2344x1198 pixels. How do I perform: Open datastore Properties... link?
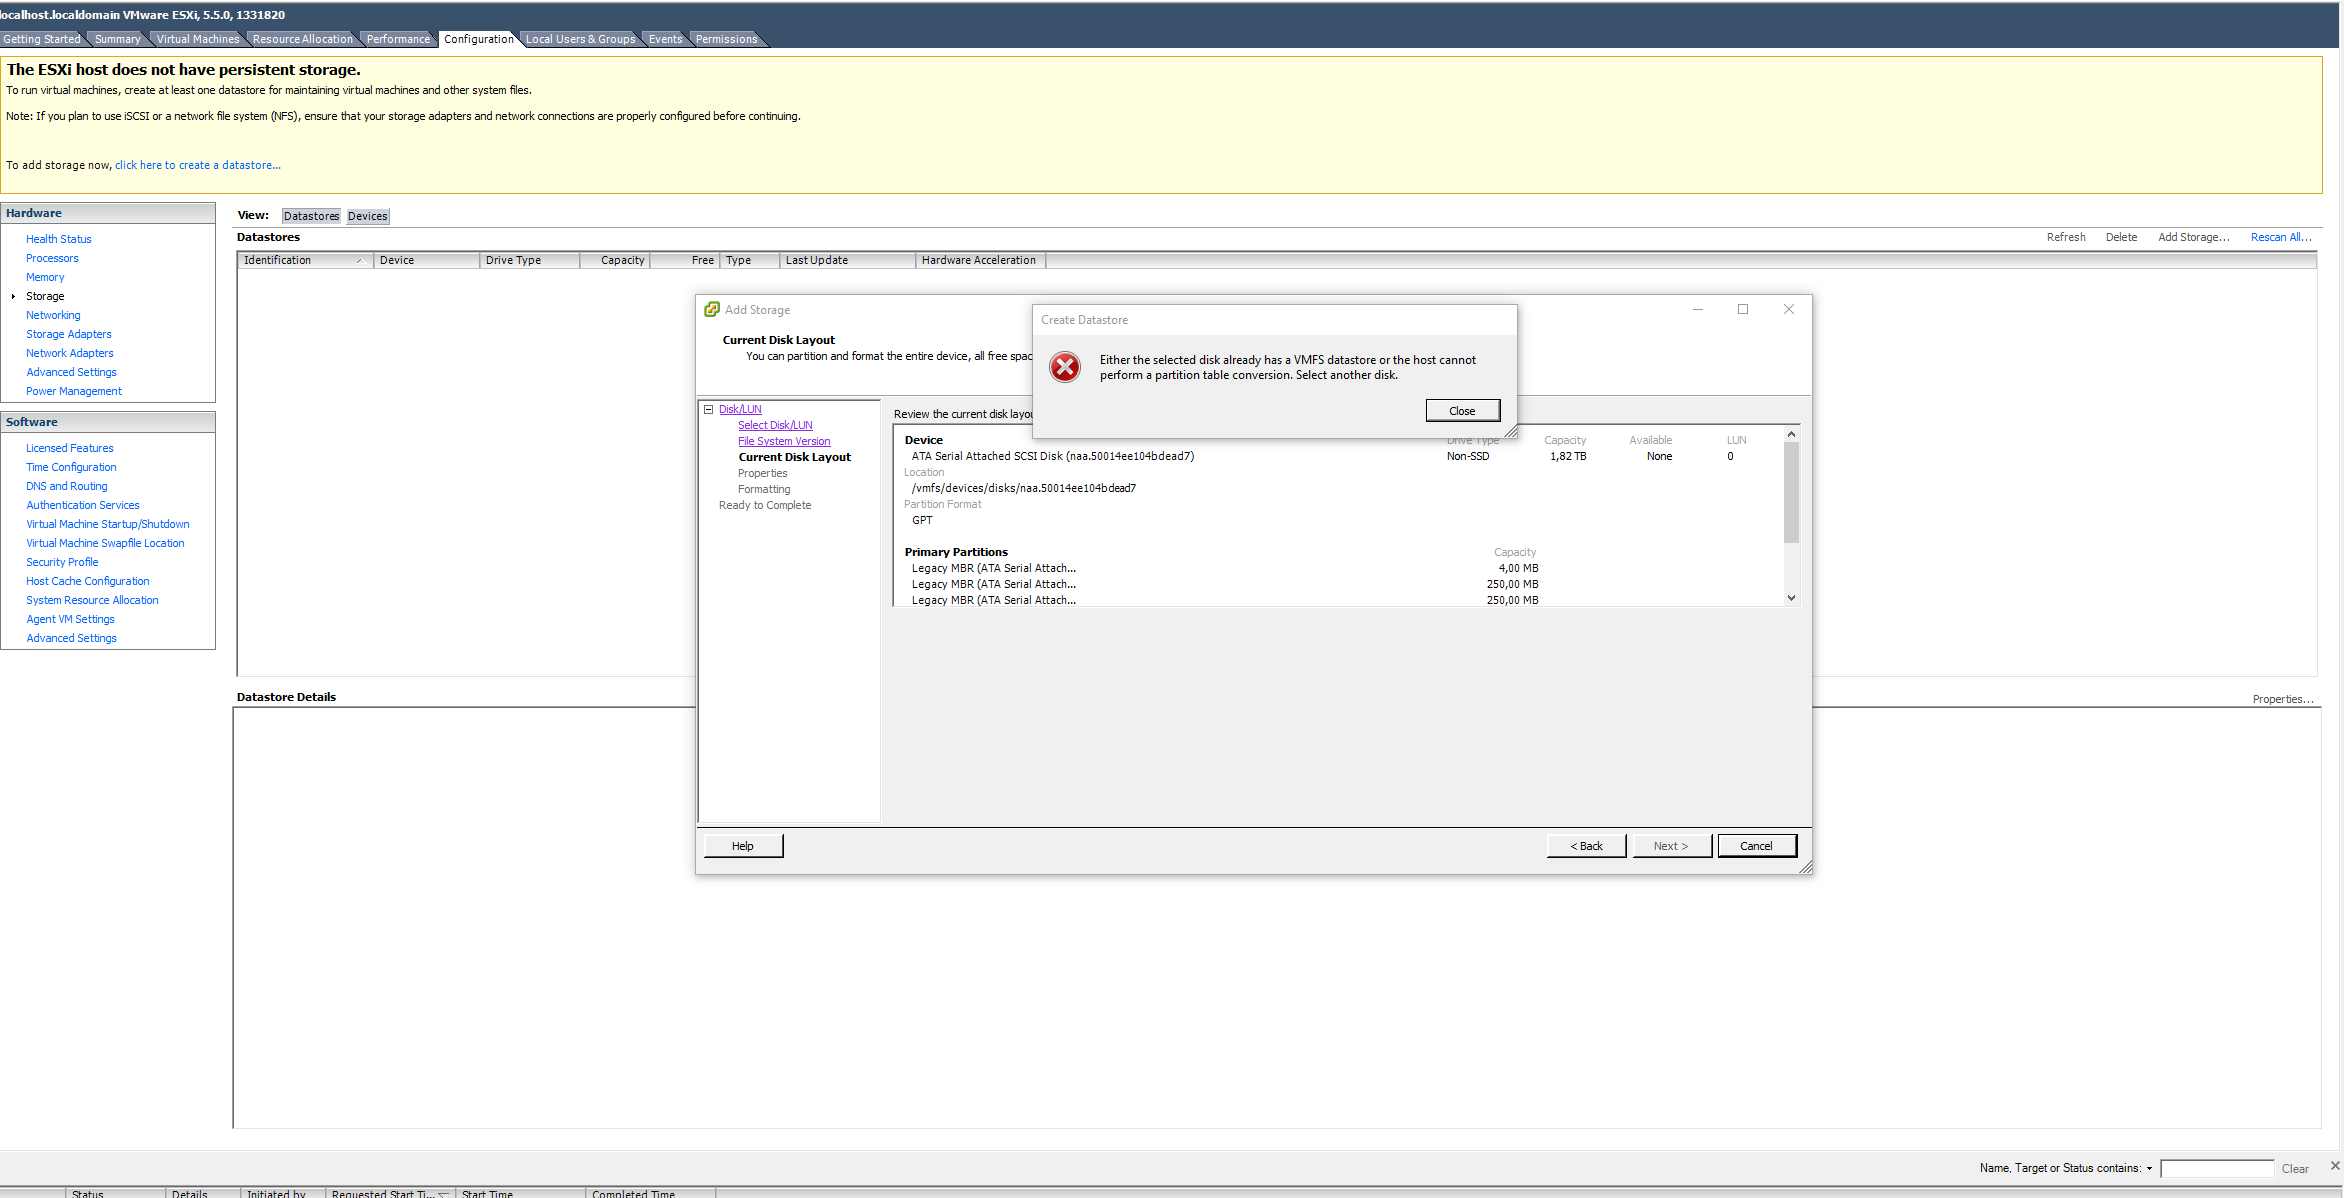pos(2283,699)
